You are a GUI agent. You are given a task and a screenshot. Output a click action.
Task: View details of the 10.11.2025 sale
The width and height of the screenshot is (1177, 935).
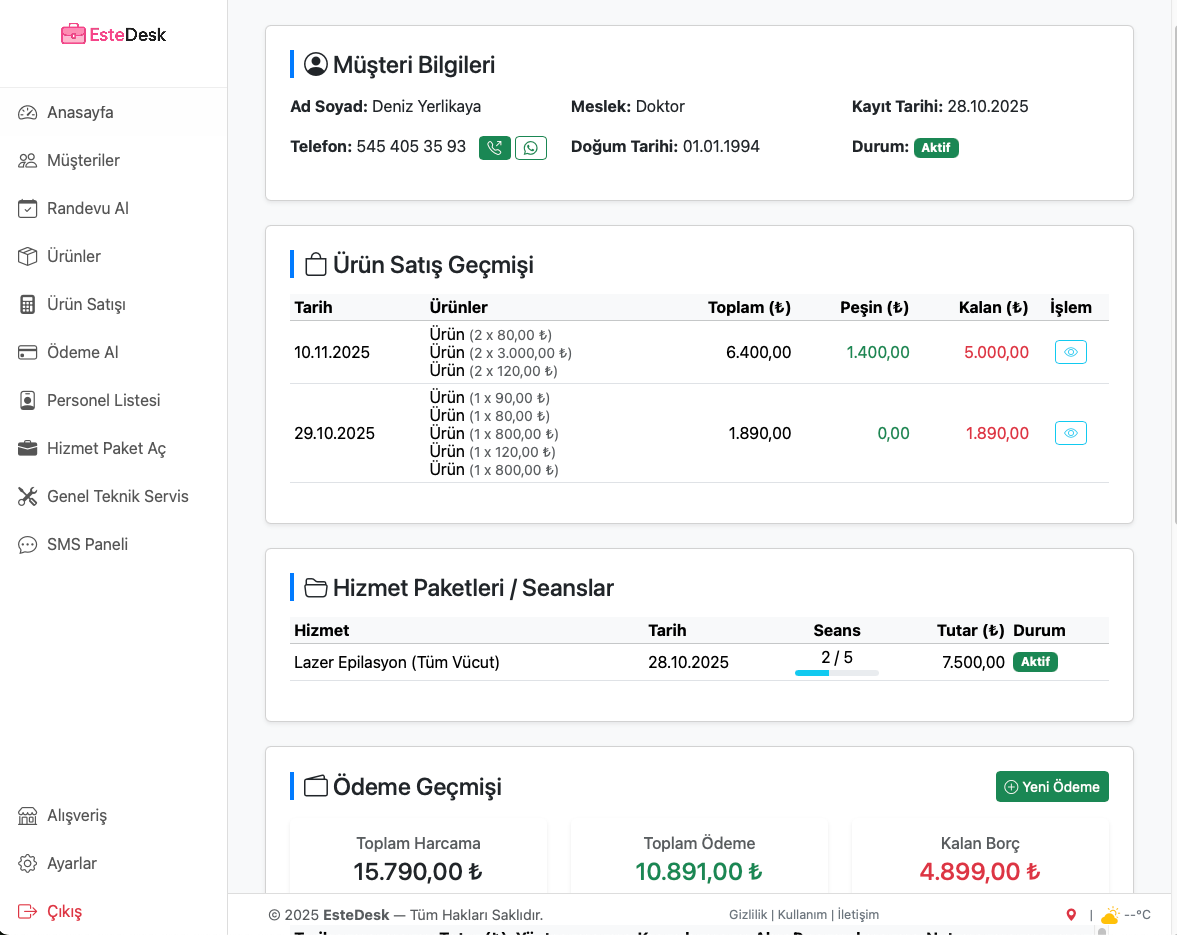tap(1070, 352)
